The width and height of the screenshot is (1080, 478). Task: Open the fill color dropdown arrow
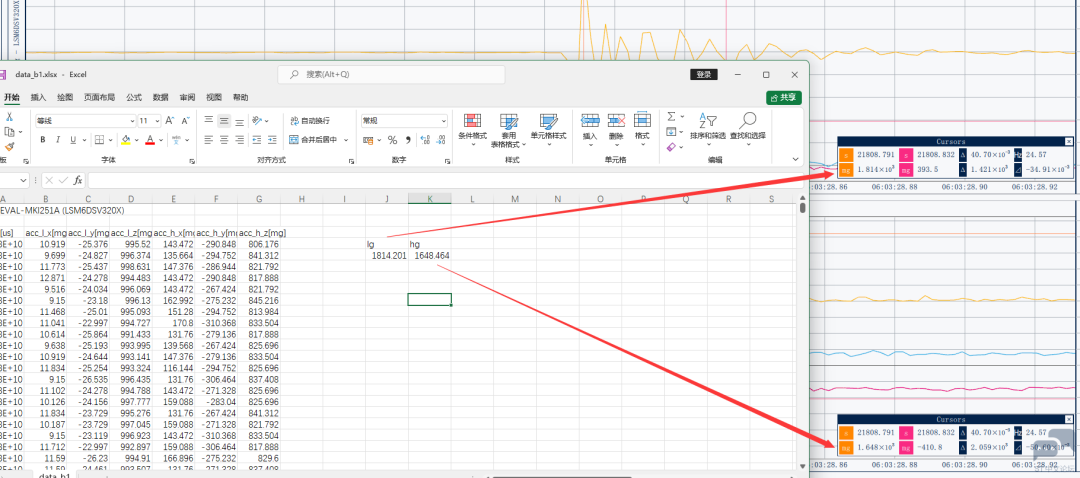click(136, 140)
